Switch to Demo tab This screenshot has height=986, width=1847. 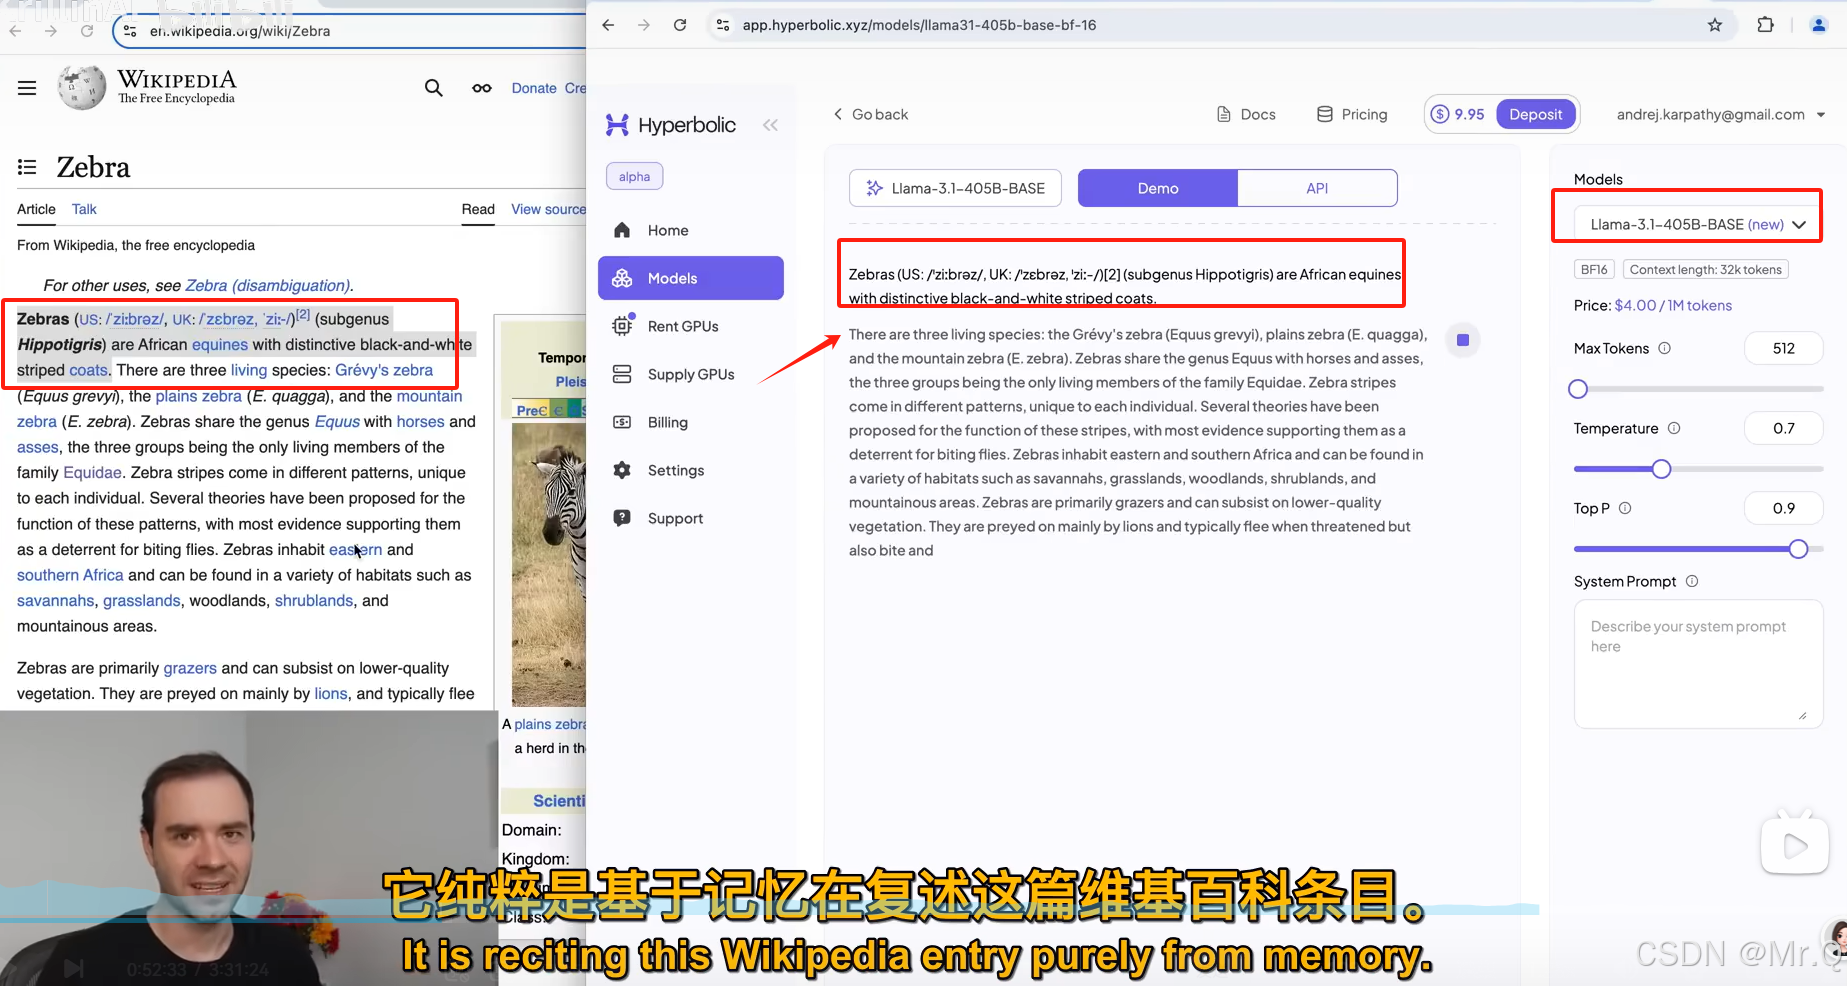pyautogui.click(x=1158, y=188)
